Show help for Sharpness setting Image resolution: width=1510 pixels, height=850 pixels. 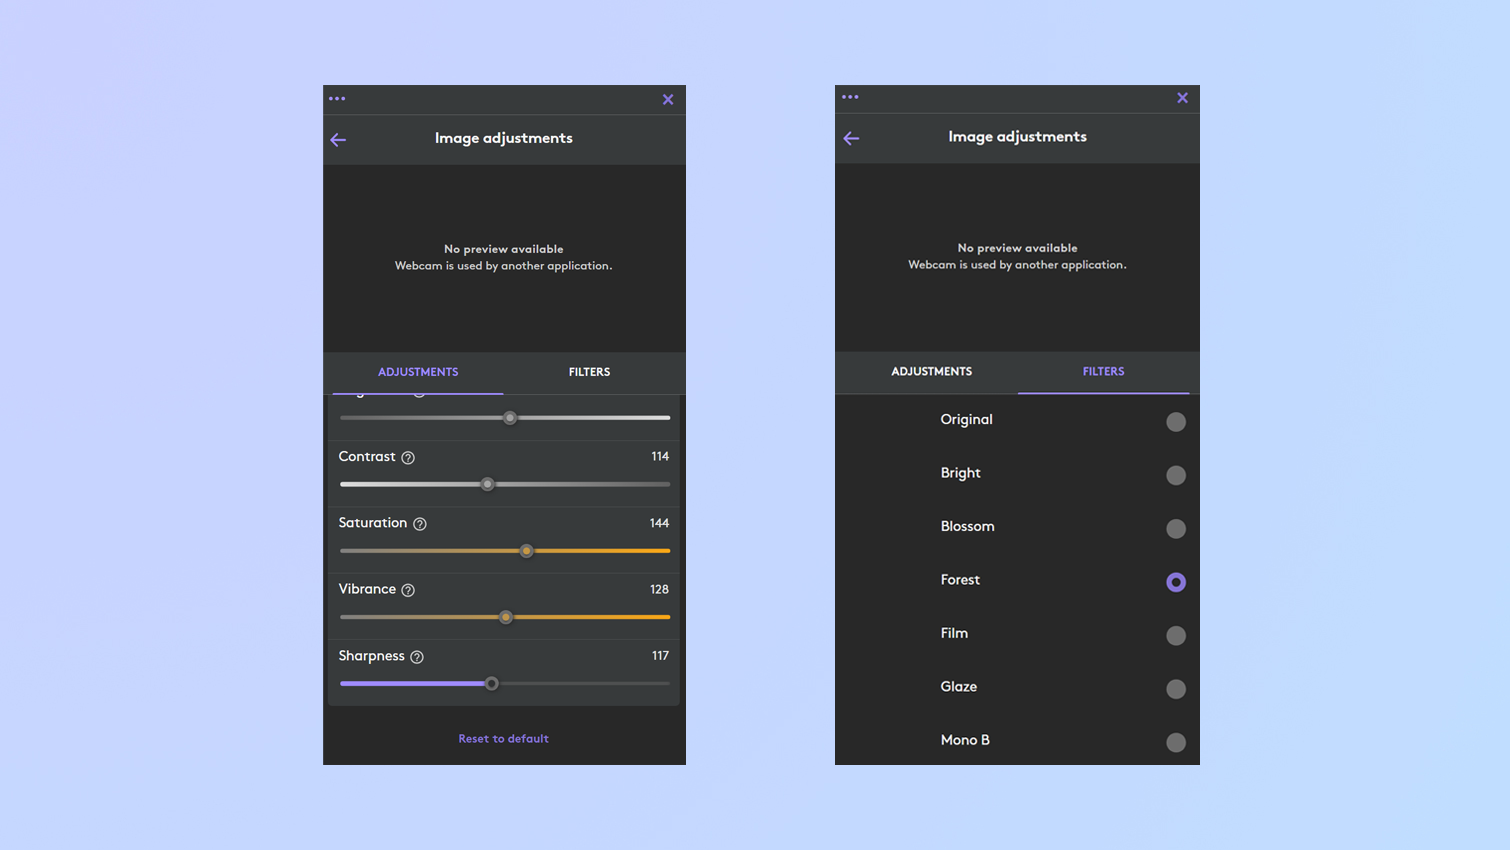click(417, 657)
